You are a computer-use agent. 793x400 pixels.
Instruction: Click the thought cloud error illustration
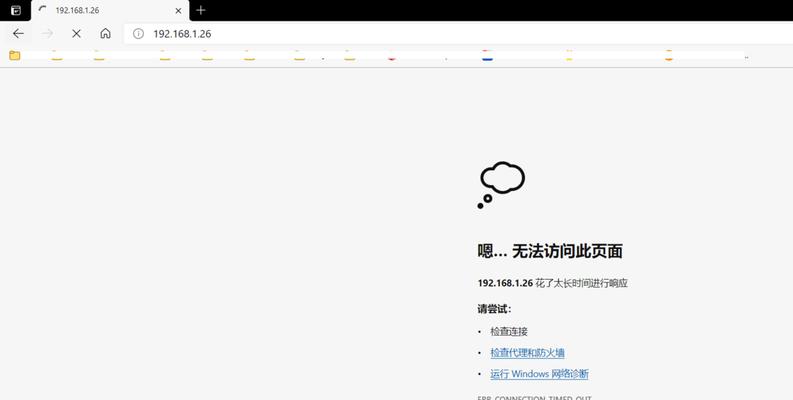click(501, 185)
